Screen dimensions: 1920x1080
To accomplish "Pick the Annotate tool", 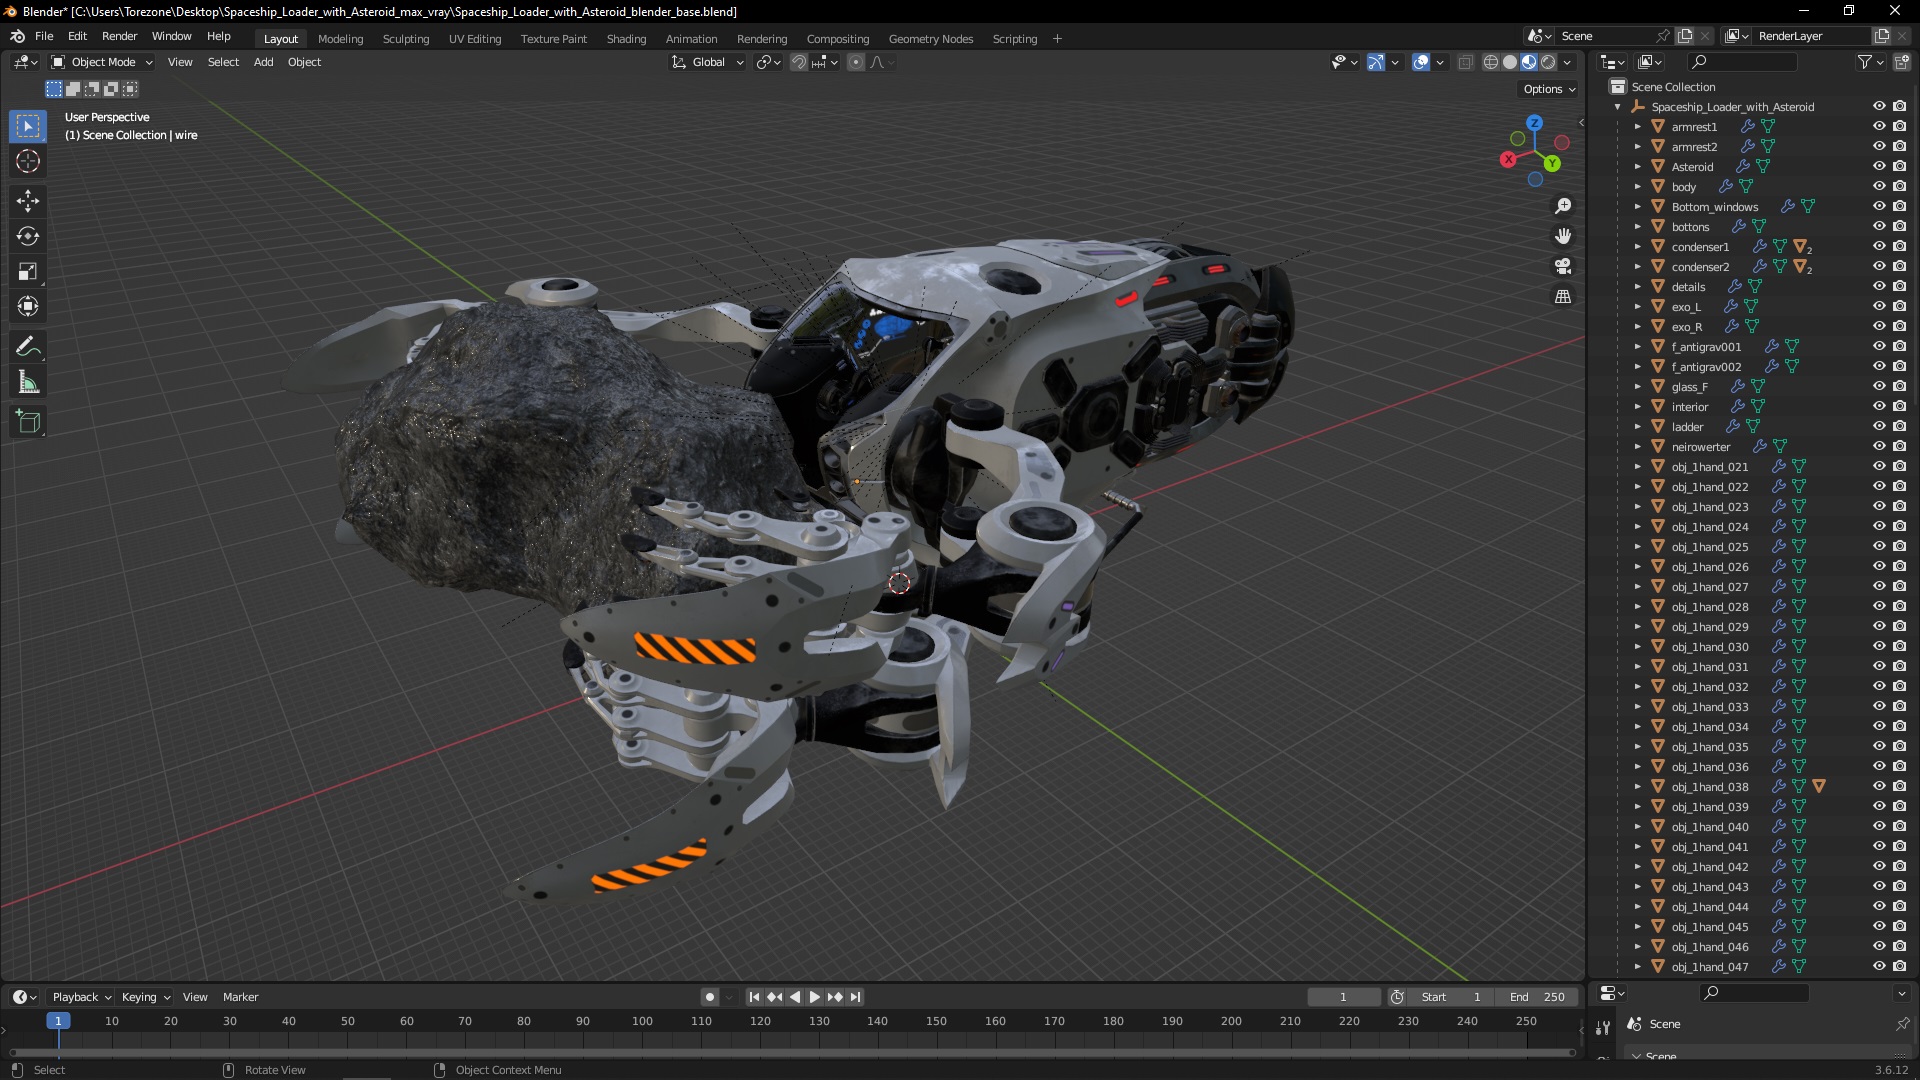I will 28,347.
